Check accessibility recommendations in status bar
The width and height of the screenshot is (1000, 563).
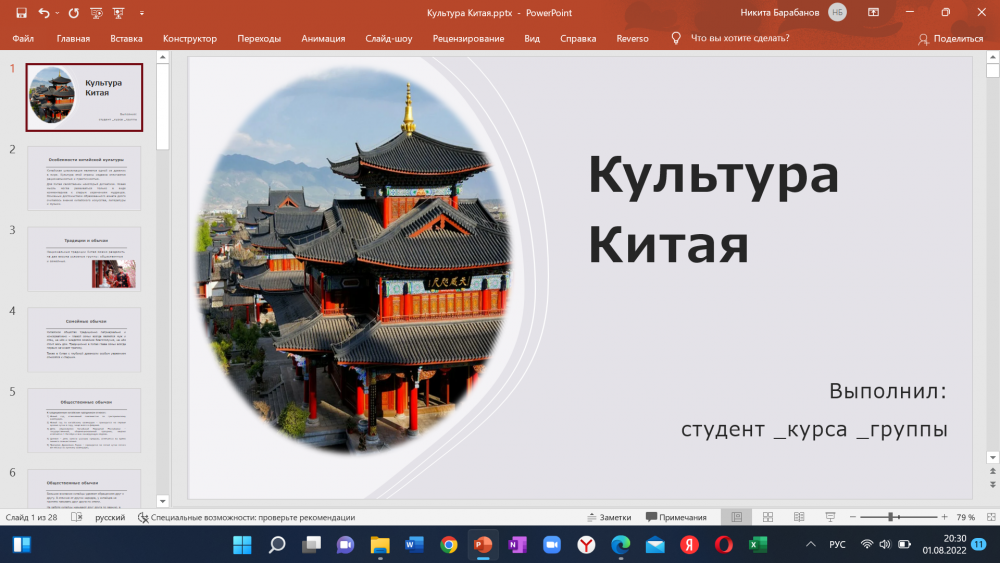tap(246, 517)
